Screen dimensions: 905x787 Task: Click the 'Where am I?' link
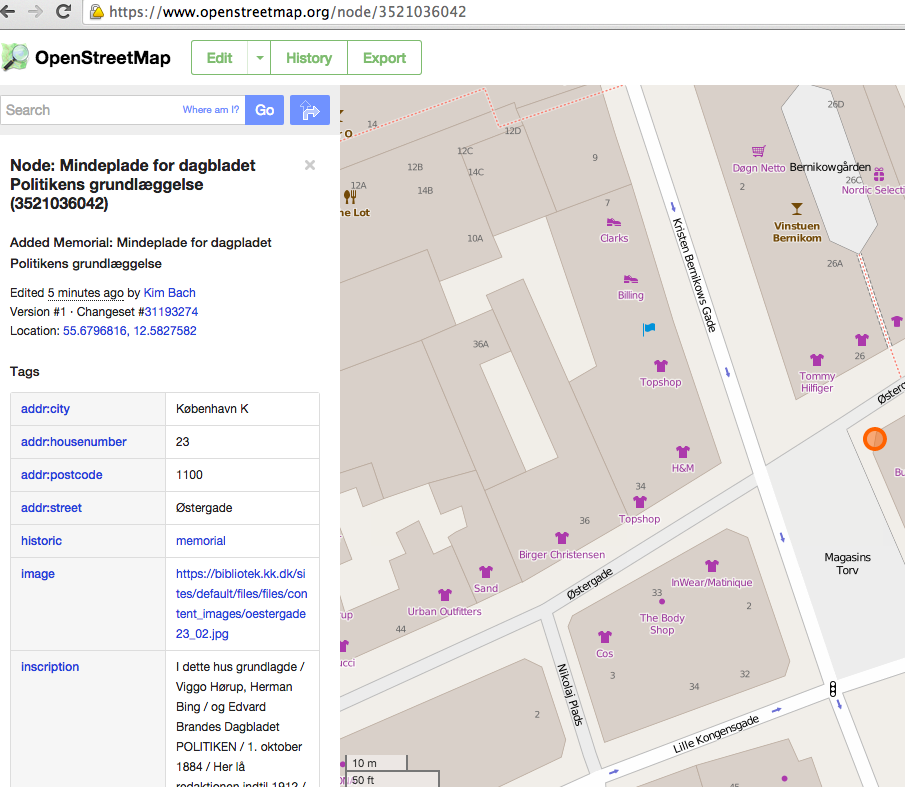(x=211, y=110)
